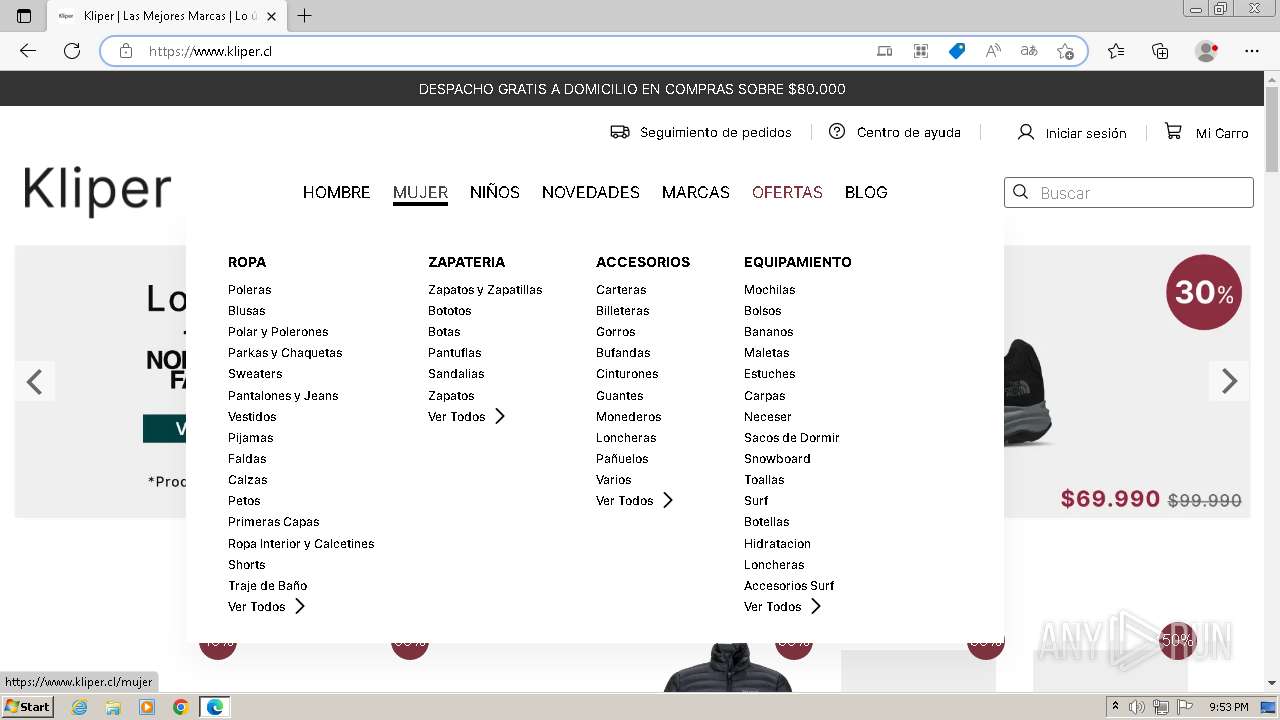Activate Read aloud icon
This screenshot has height=720, width=1280.
pyautogui.click(x=993, y=51)
